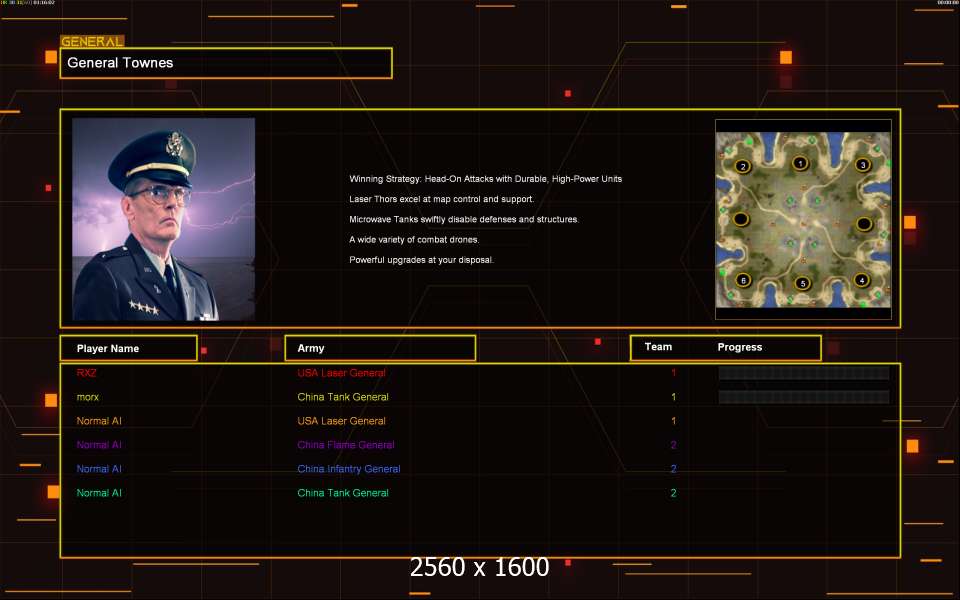Click General Townes' portrait image
The image size is (960, 600).
click(163, 219)
